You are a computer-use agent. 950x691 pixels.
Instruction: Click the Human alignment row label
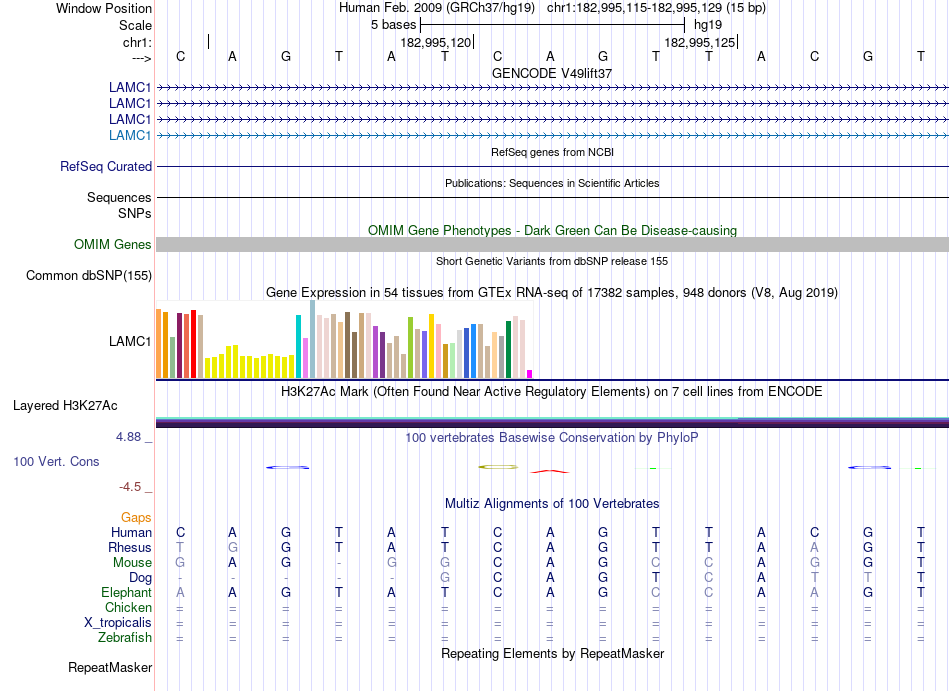(x=131, y=532)
